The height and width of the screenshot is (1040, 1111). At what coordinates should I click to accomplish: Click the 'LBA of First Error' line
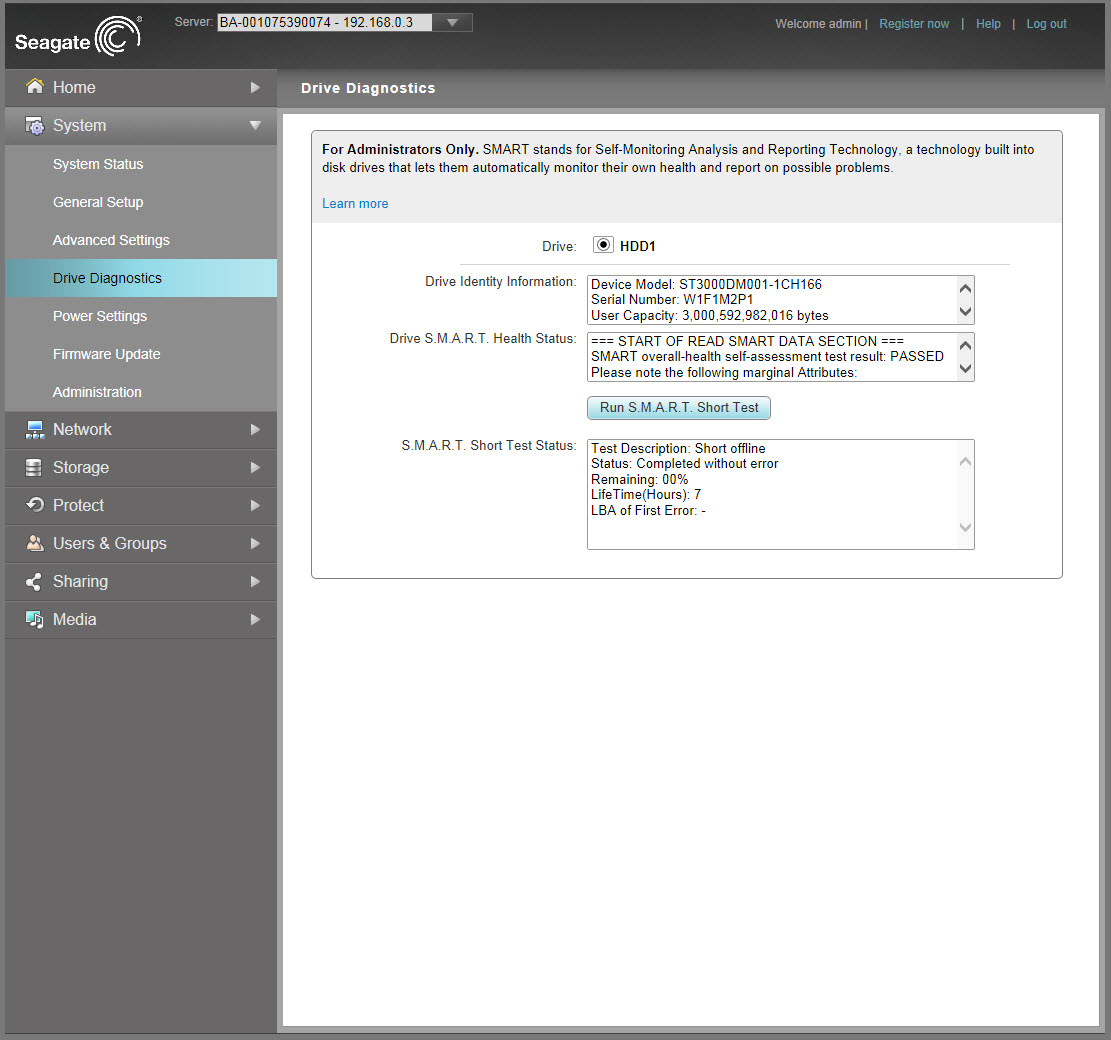tap(648, 510)
